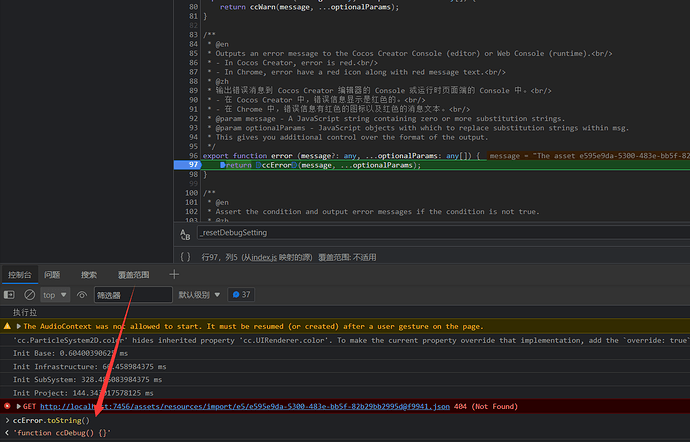690x442 pixels.
Task: Click line number 96 in the gutter
Action: click(194, 155)
